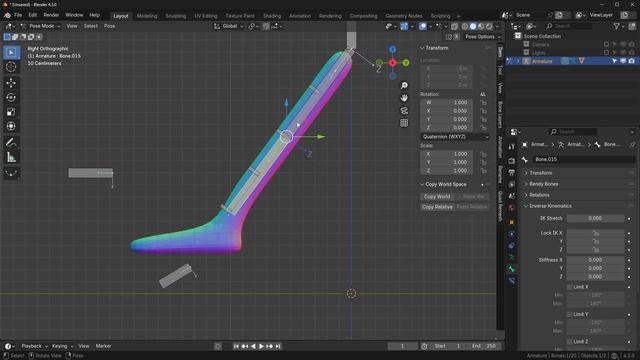Play the animation
Image resolution: width=640 pixels, height=360 pixels.
click(x=261, y=346)
